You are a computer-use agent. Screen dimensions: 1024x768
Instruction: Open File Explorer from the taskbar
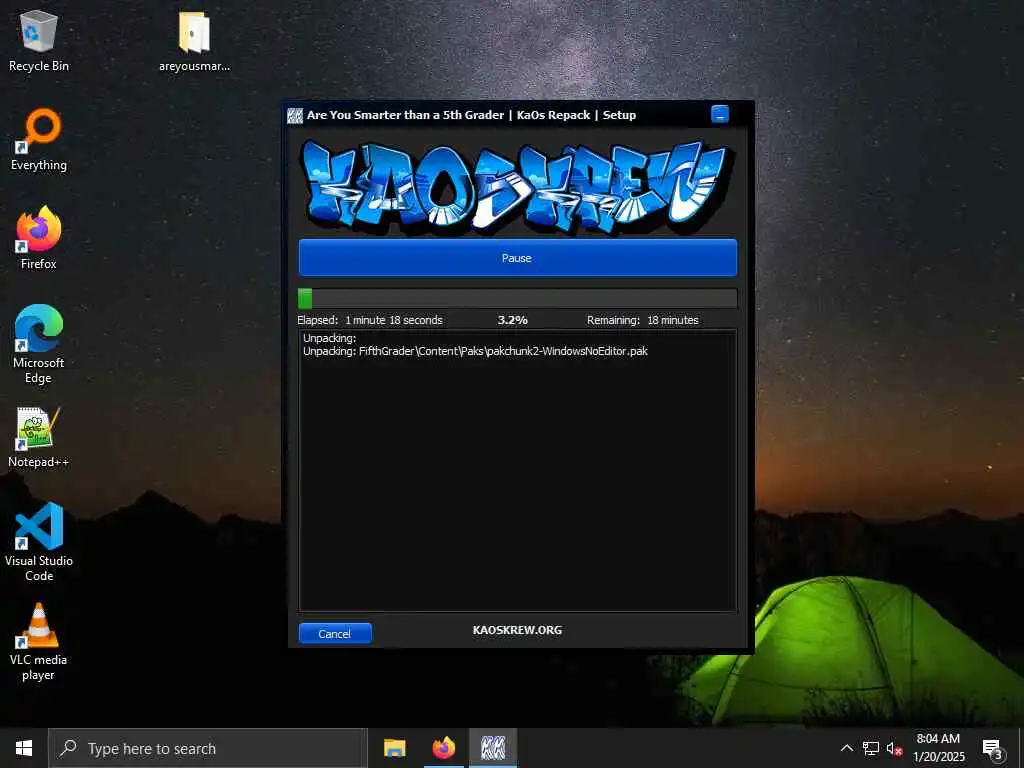[394, 748]
